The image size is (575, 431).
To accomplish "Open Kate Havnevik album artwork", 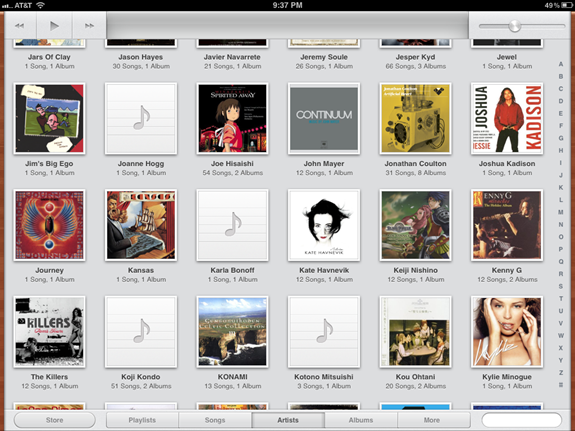I will [324, 225].
